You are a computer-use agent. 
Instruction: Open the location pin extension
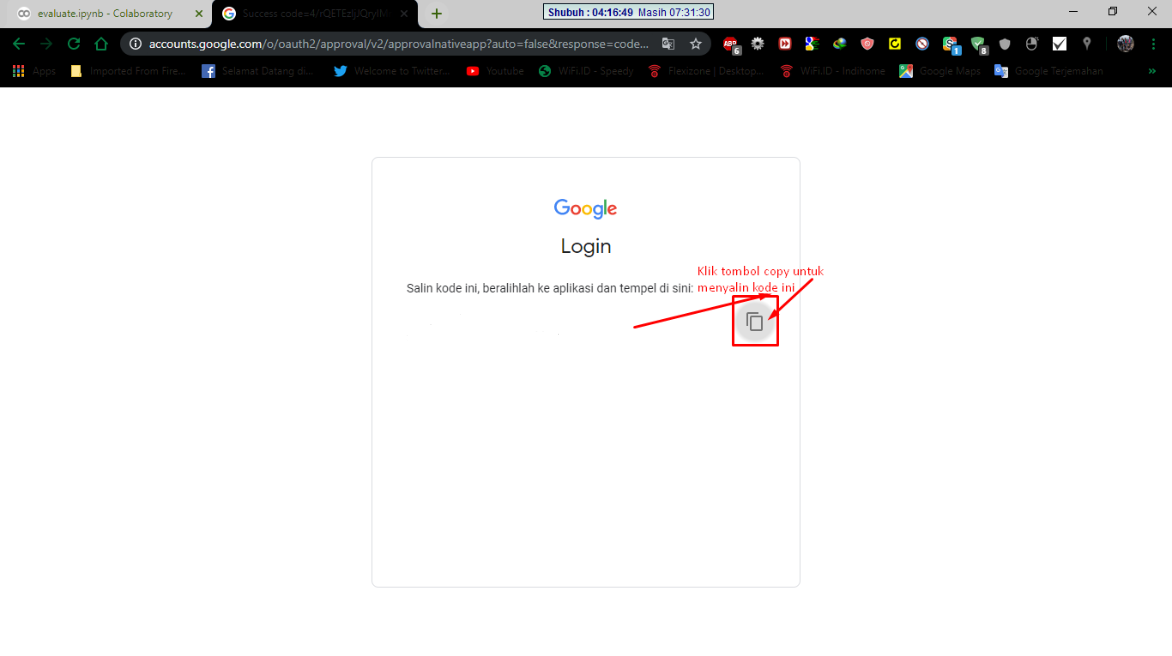click(1087, 44)
